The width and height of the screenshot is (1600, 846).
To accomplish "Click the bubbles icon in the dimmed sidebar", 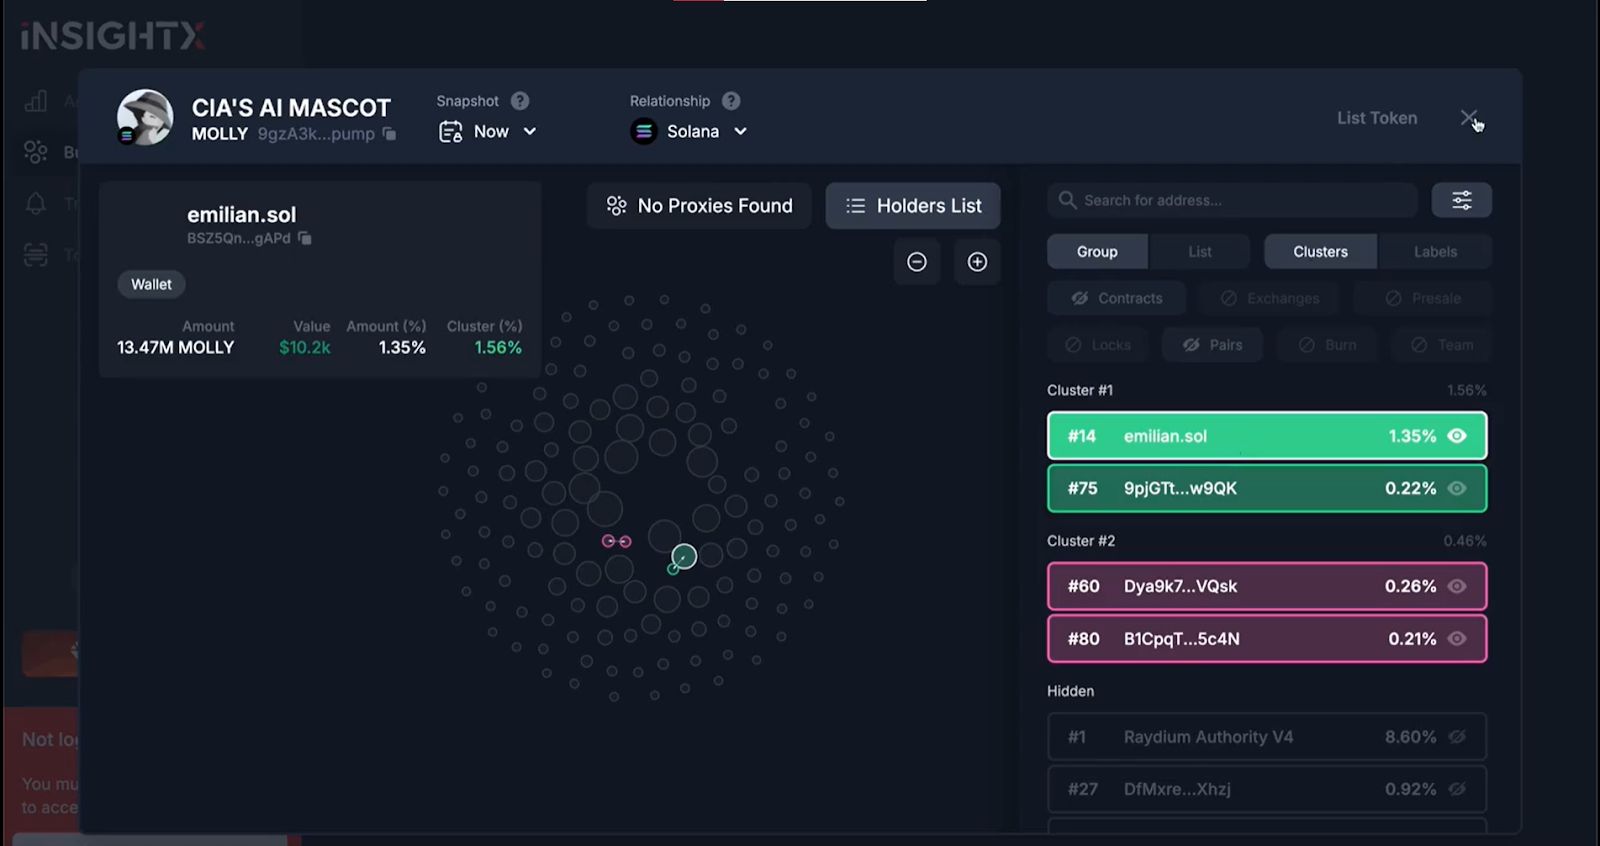I will pos(36,152).
